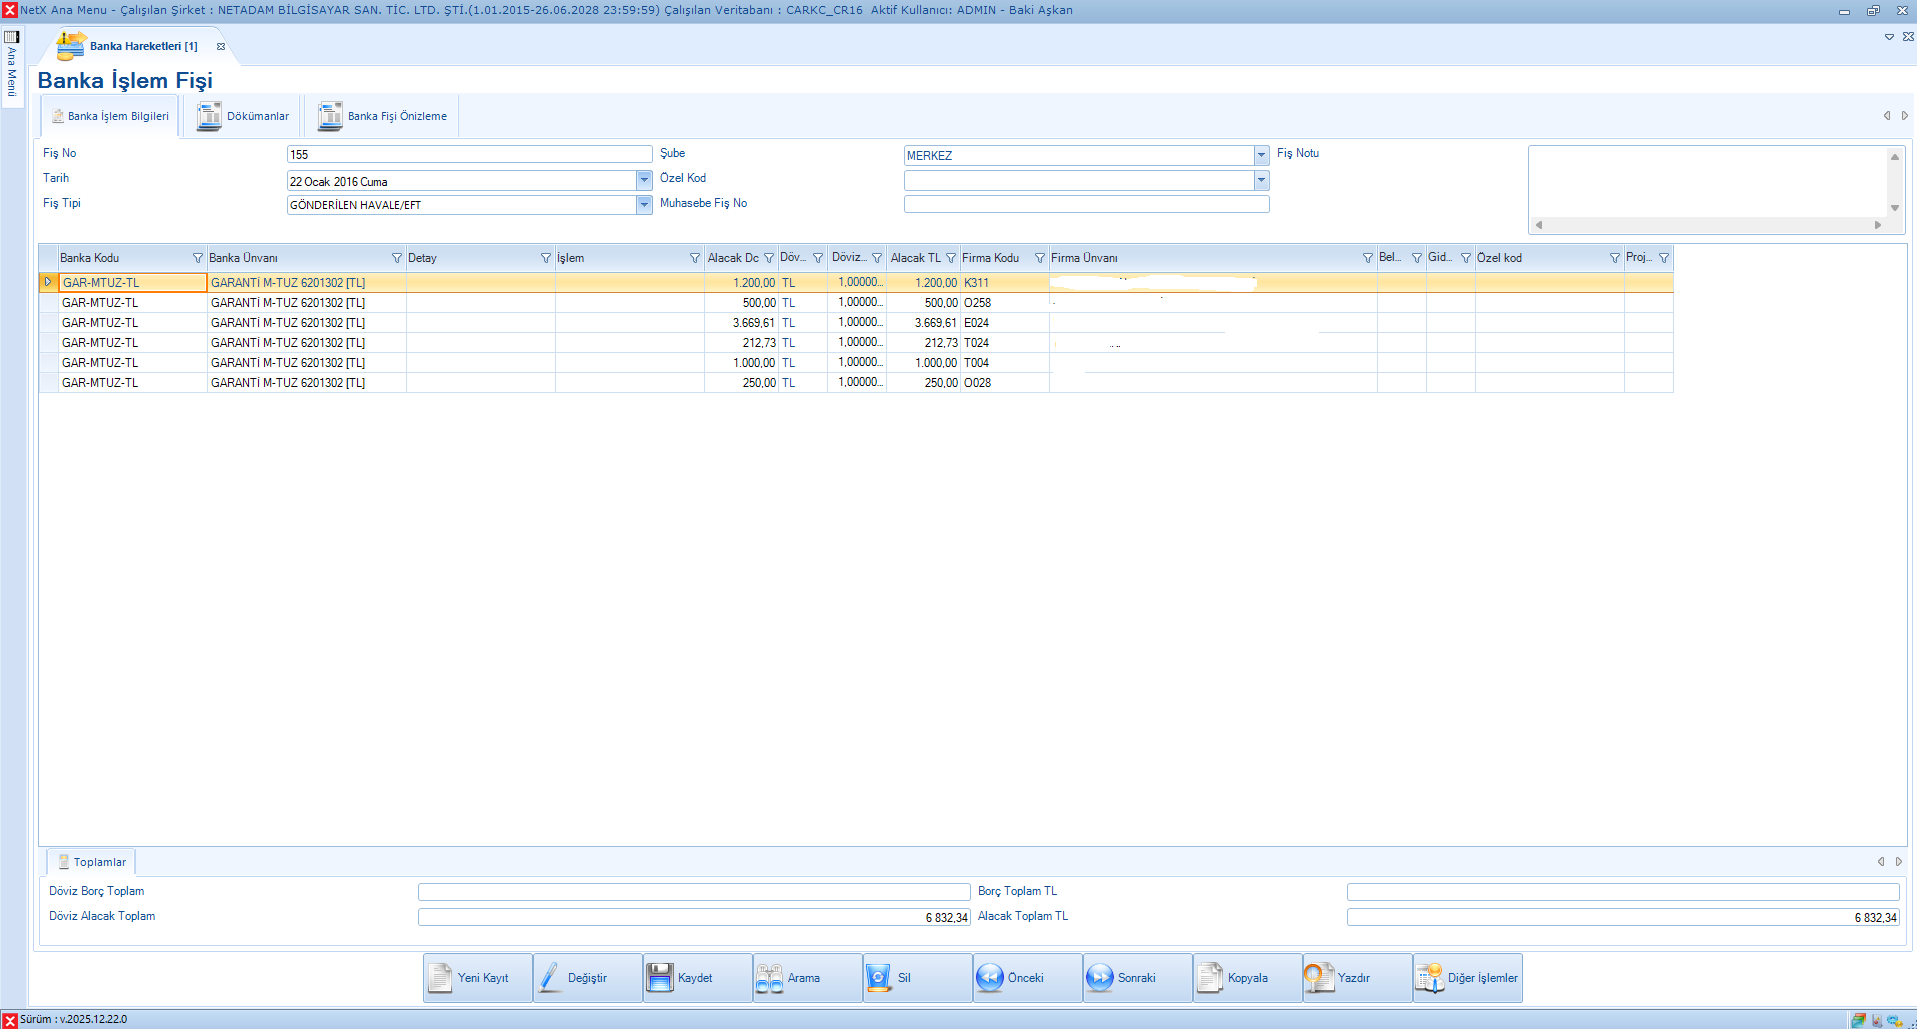The image size is (1917, 1029).
Task: Open filter for Alacak TL column
Action: click(x=951, y=258)
